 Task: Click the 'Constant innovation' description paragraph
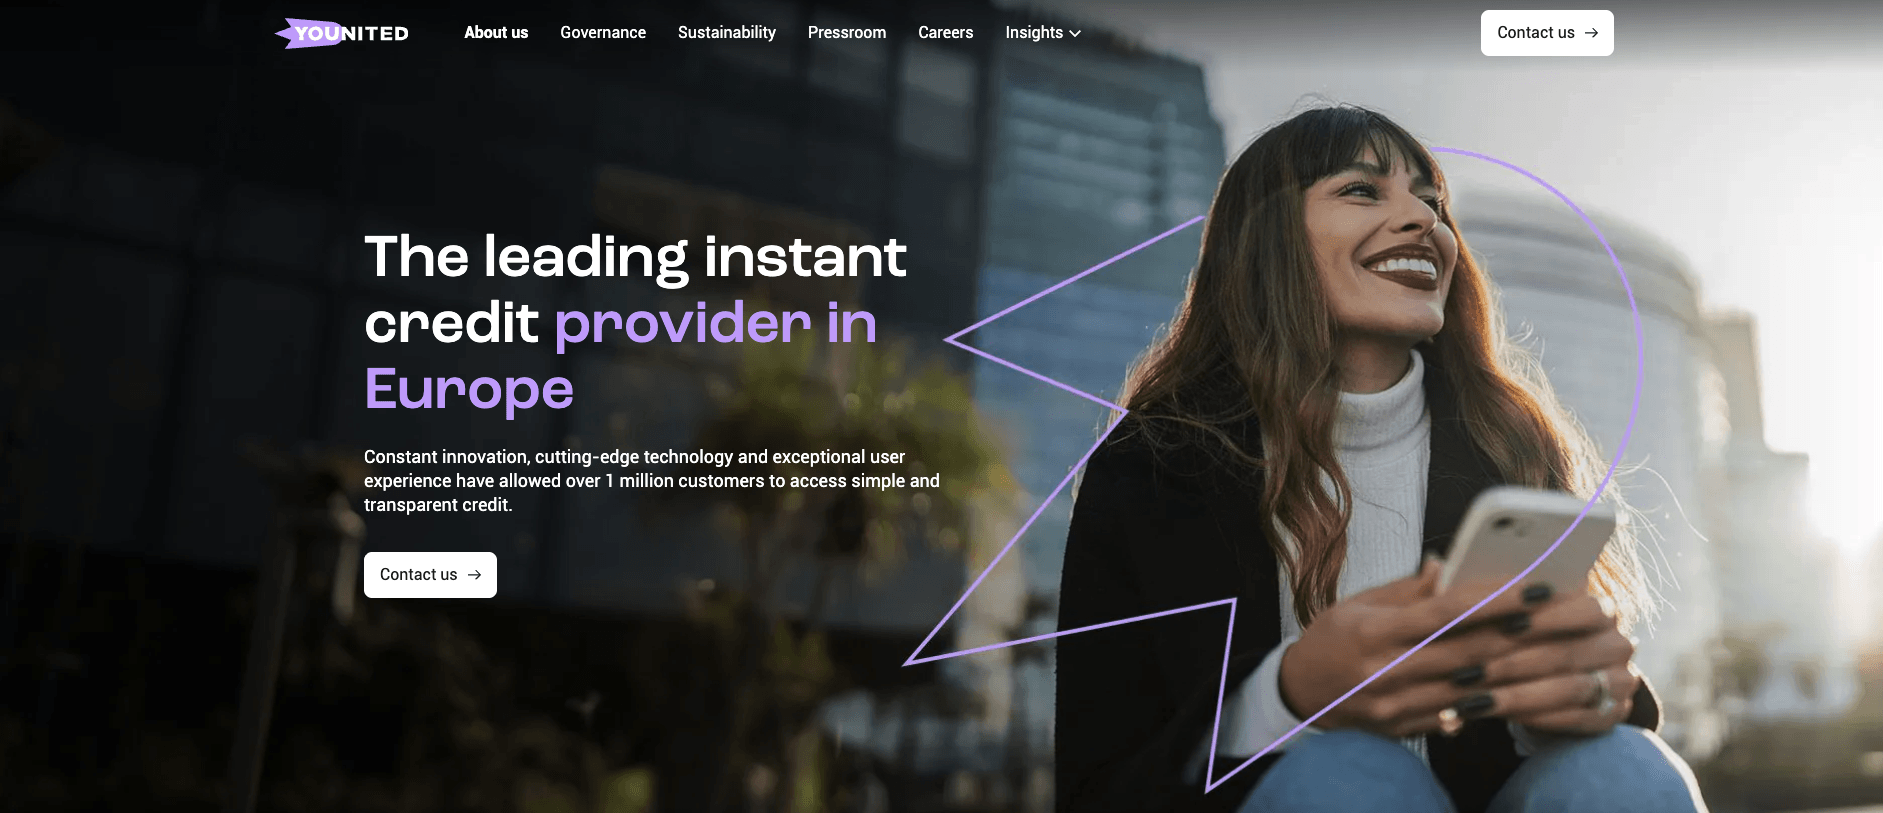(x=652, y=481)
